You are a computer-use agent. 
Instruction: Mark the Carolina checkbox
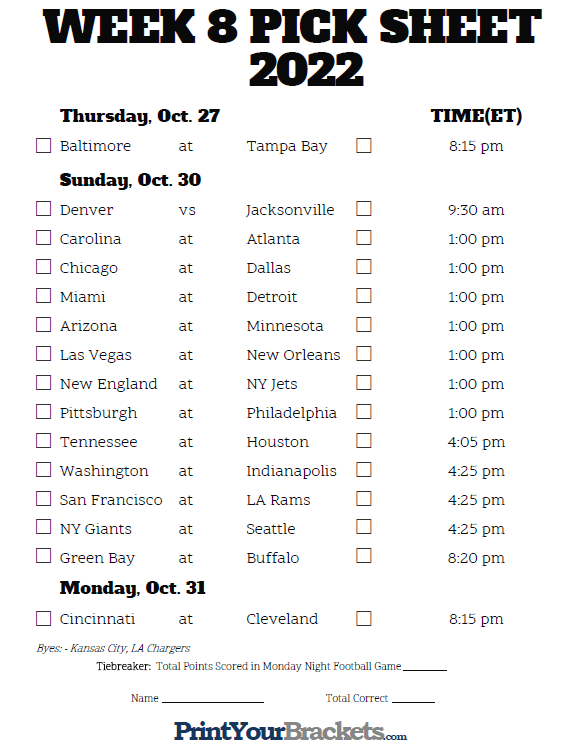coord(44,238)
